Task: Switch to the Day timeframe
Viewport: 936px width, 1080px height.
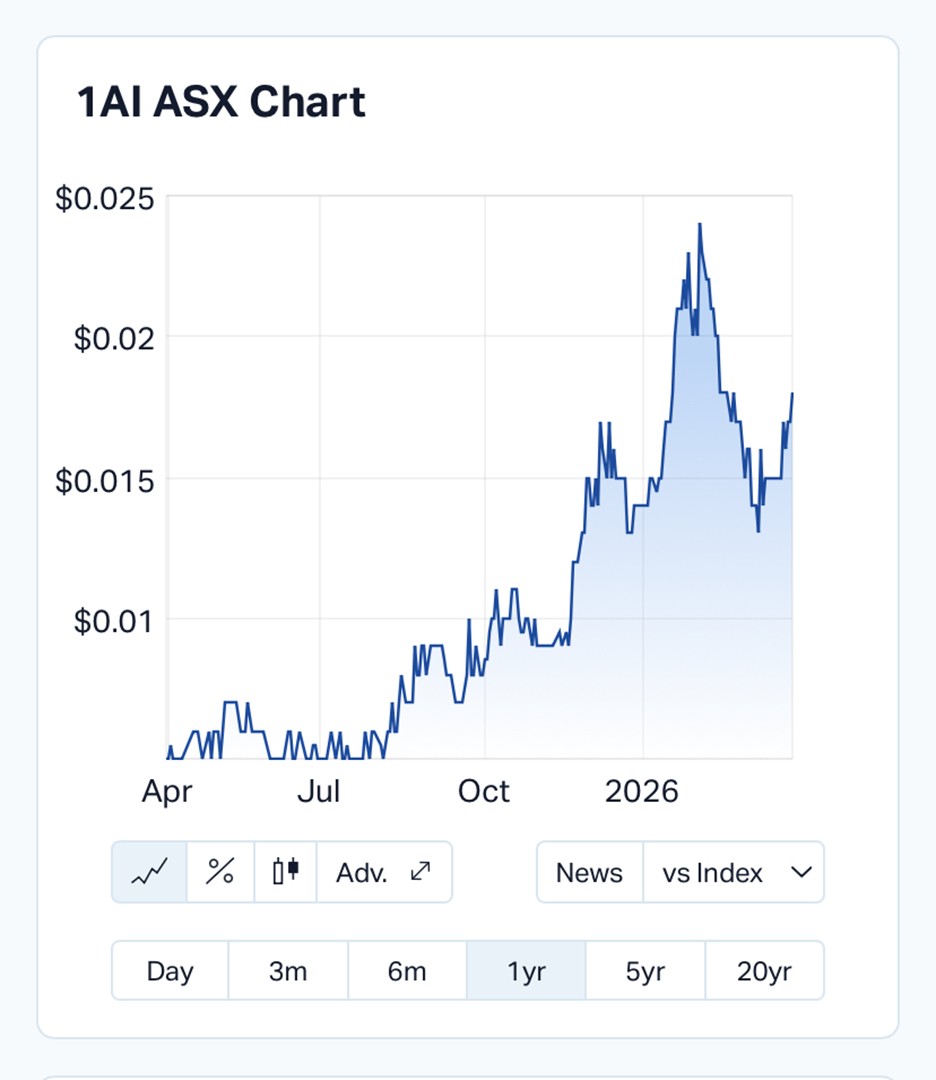Action: coord(170,971)
